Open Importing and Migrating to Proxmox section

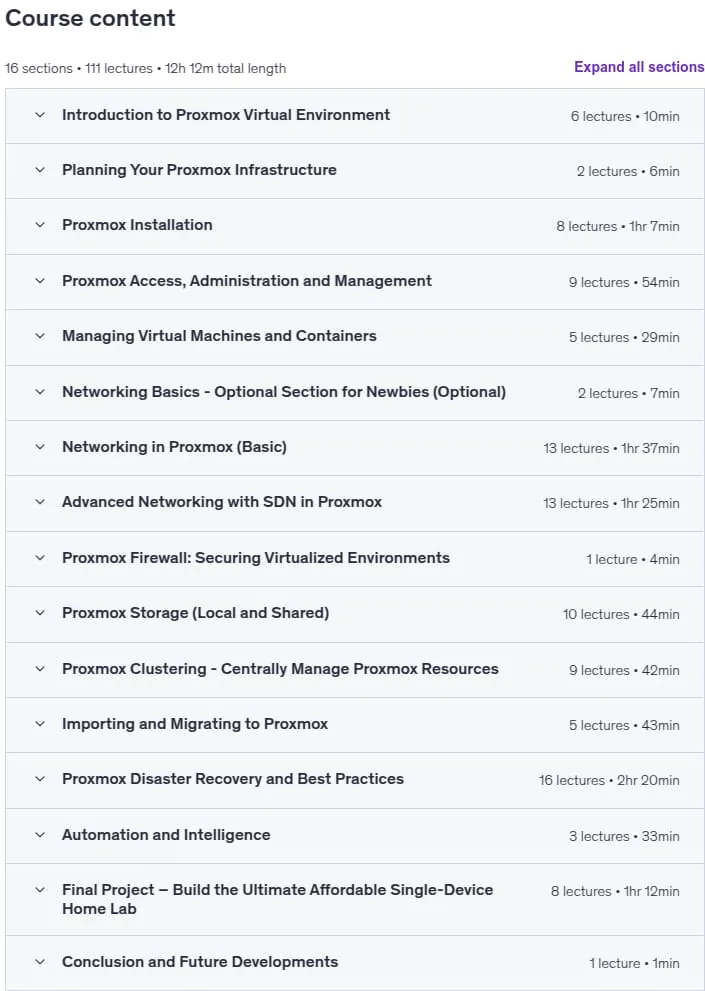coord(195,724)
